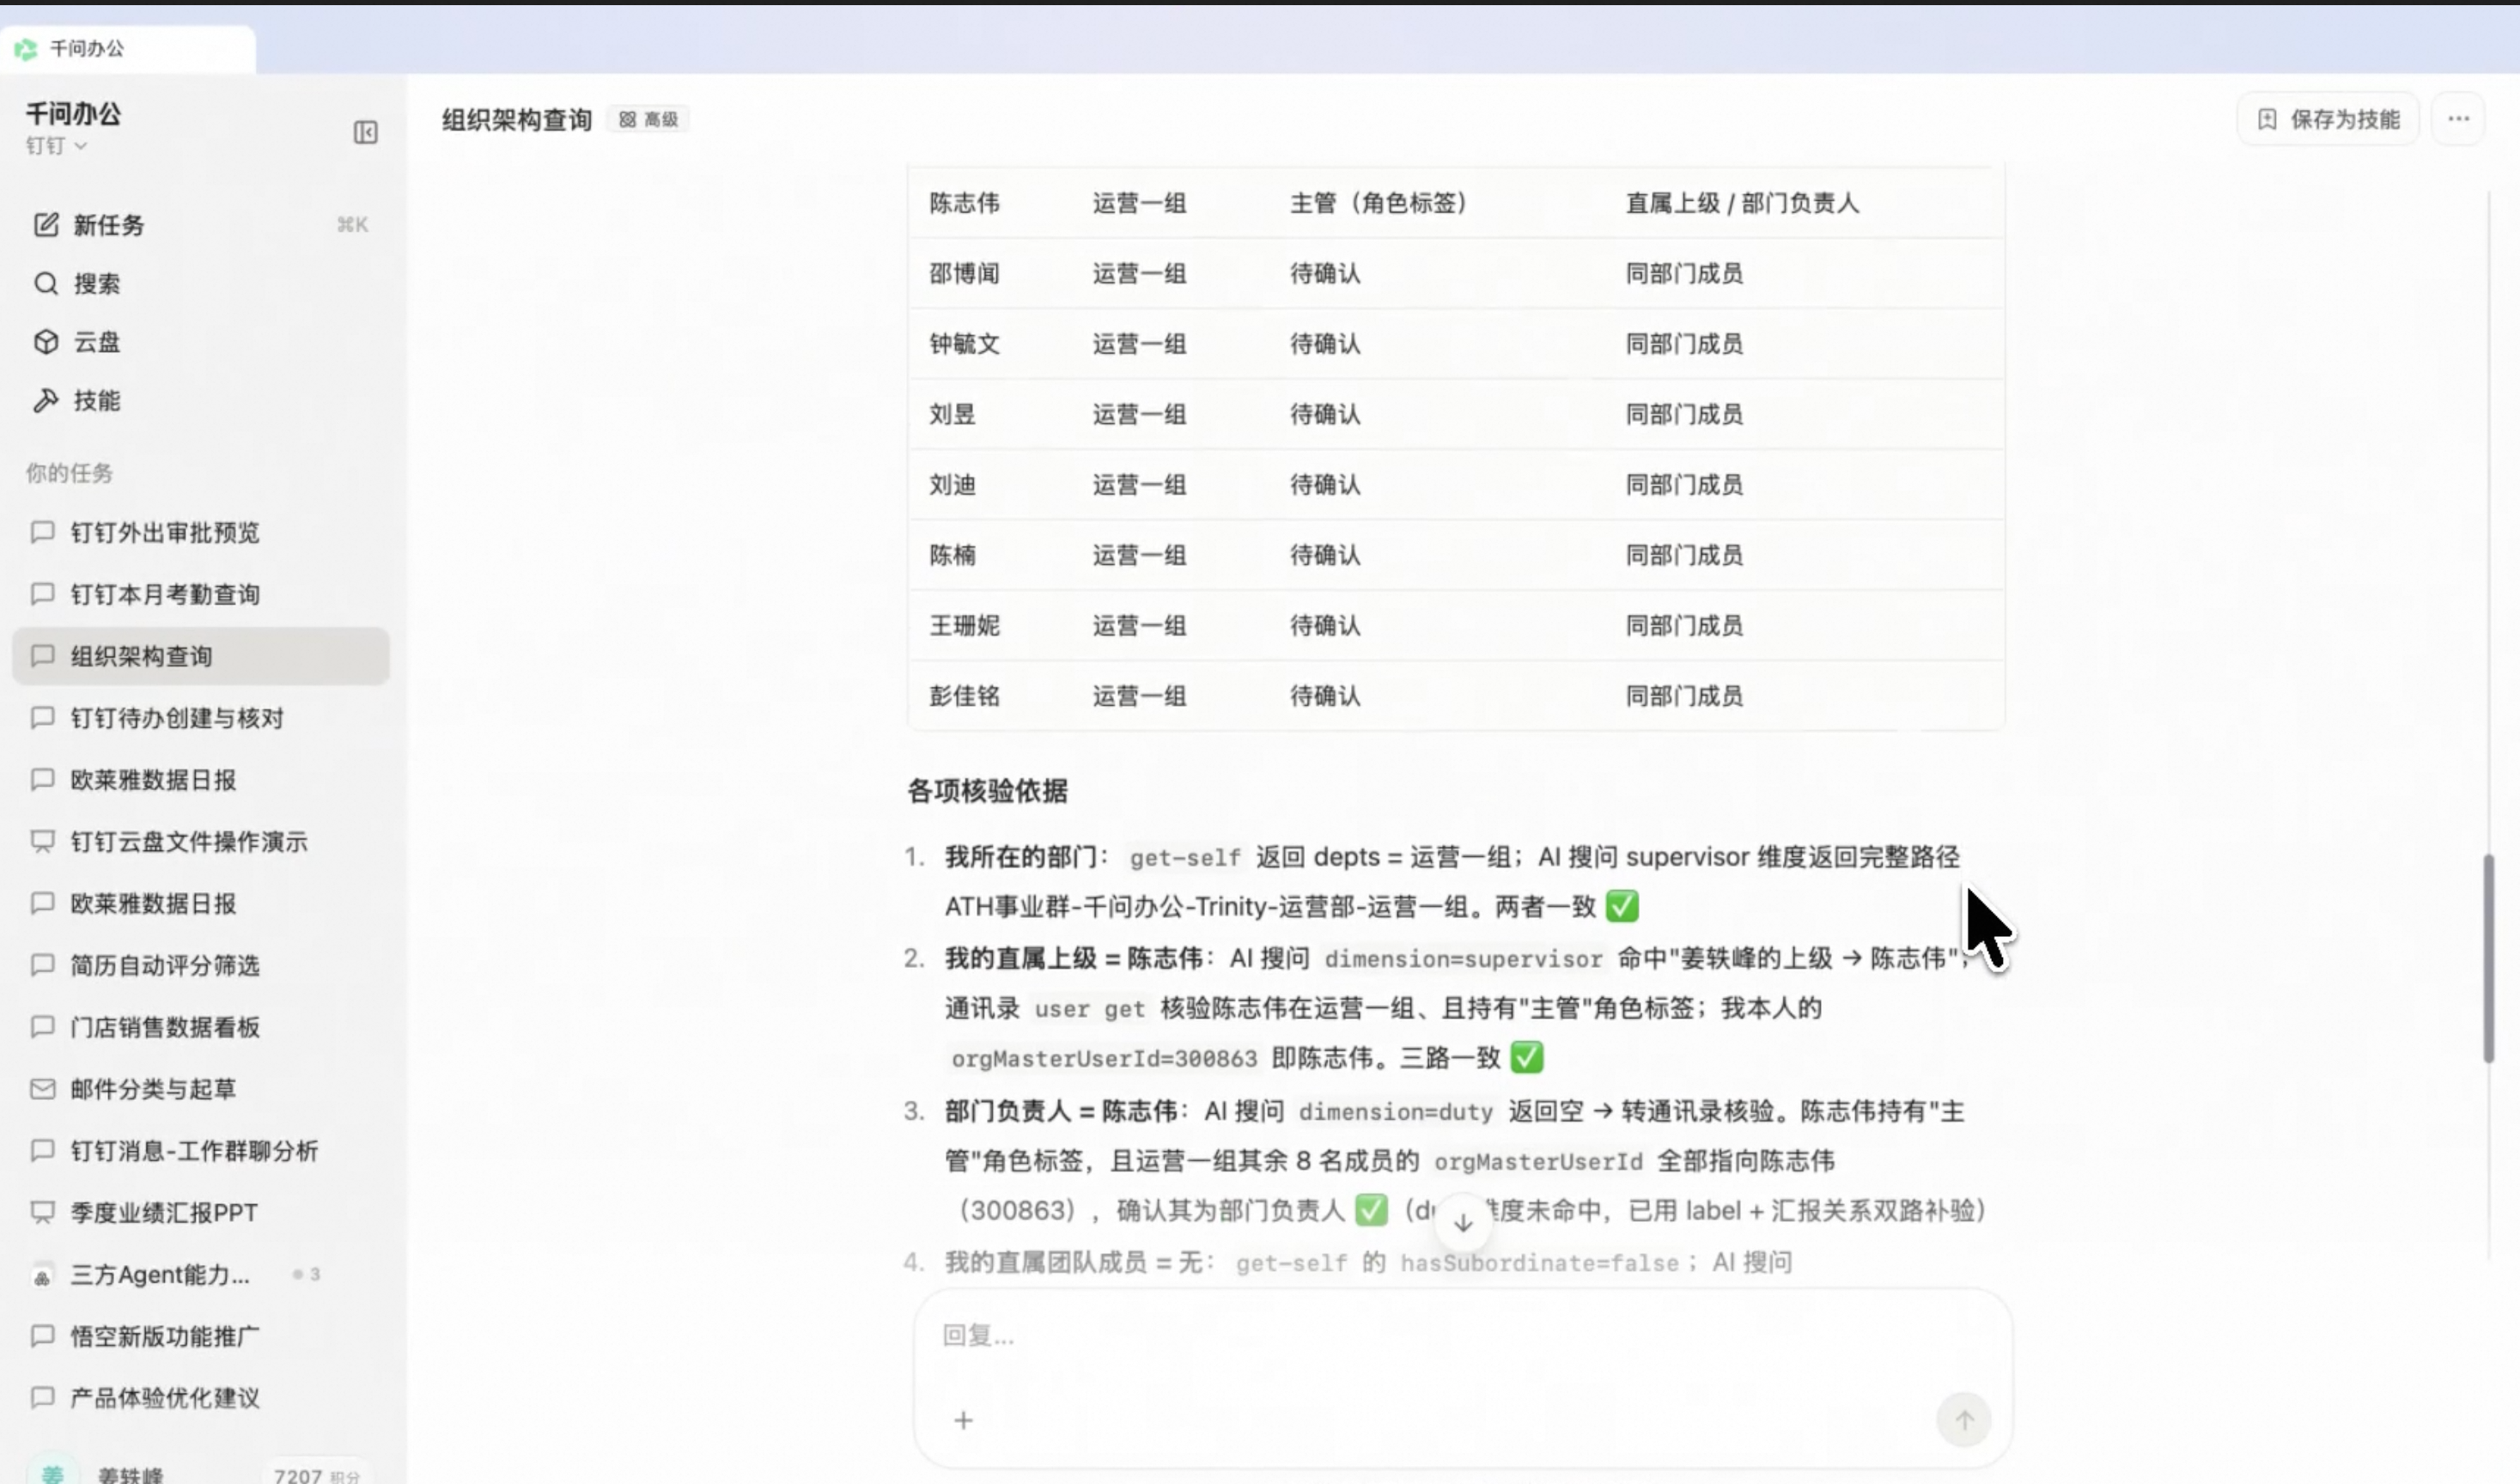Image resolution: width=2520 pixels, height=1484 pixels.
Task: Click the chat icon beside 悟空新版功能推广
Action: tap(42, 1336)
